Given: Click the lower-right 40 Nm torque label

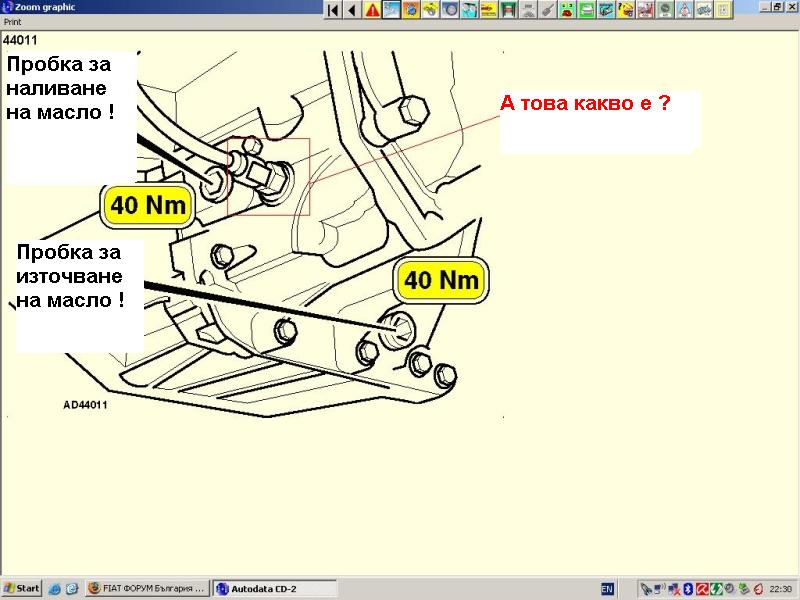Looking at the screenshot, I should (440, 280).
